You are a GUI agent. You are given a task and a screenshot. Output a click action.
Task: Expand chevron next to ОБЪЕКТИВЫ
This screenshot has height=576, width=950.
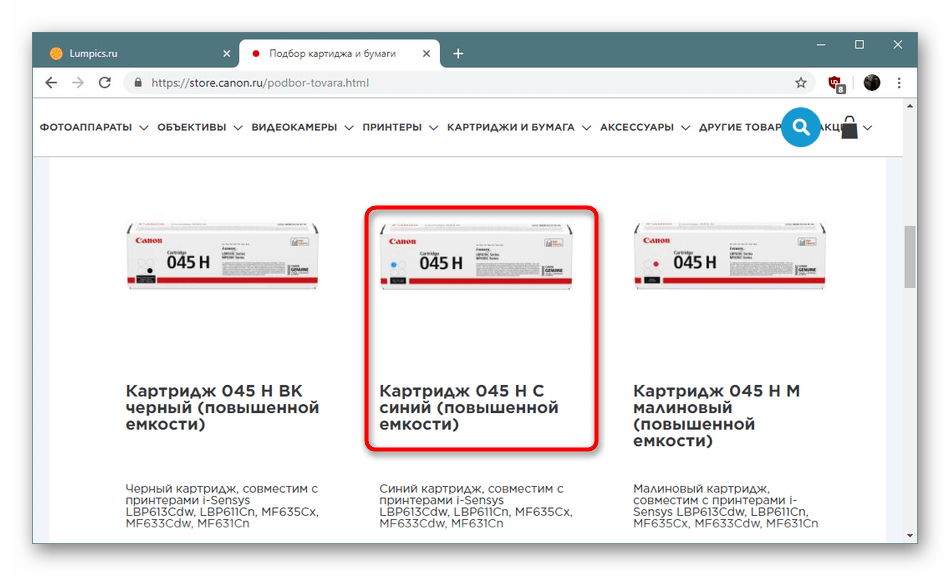click(238, 128)
